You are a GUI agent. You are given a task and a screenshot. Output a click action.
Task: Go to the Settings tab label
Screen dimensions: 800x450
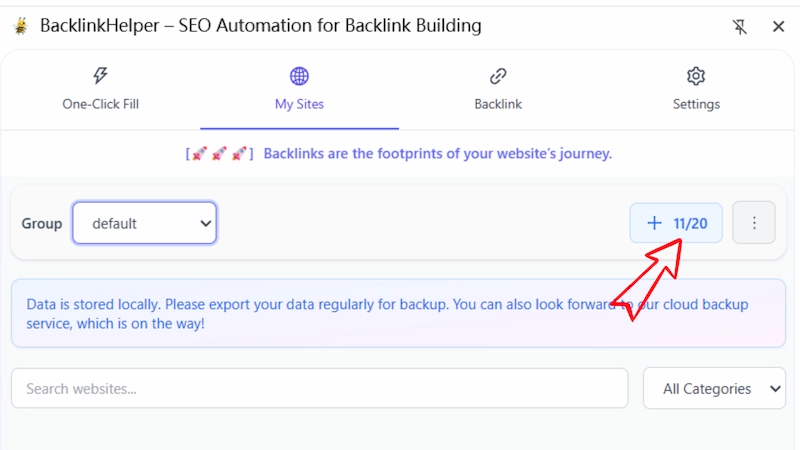coord(696,104)
